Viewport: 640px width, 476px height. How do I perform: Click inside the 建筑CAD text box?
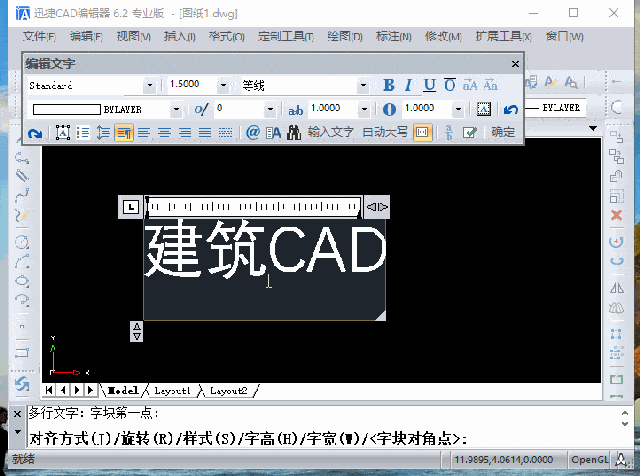[264, 270]
